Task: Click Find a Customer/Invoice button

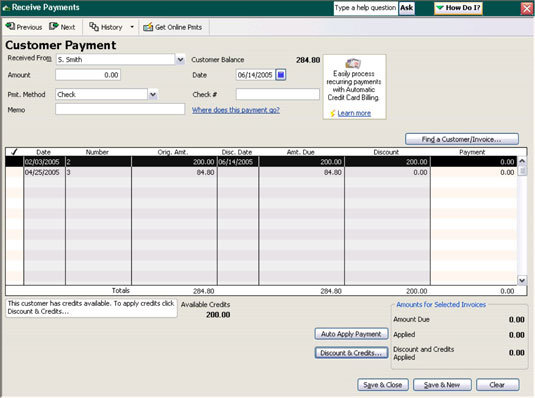Action: [x=462, y=139]
